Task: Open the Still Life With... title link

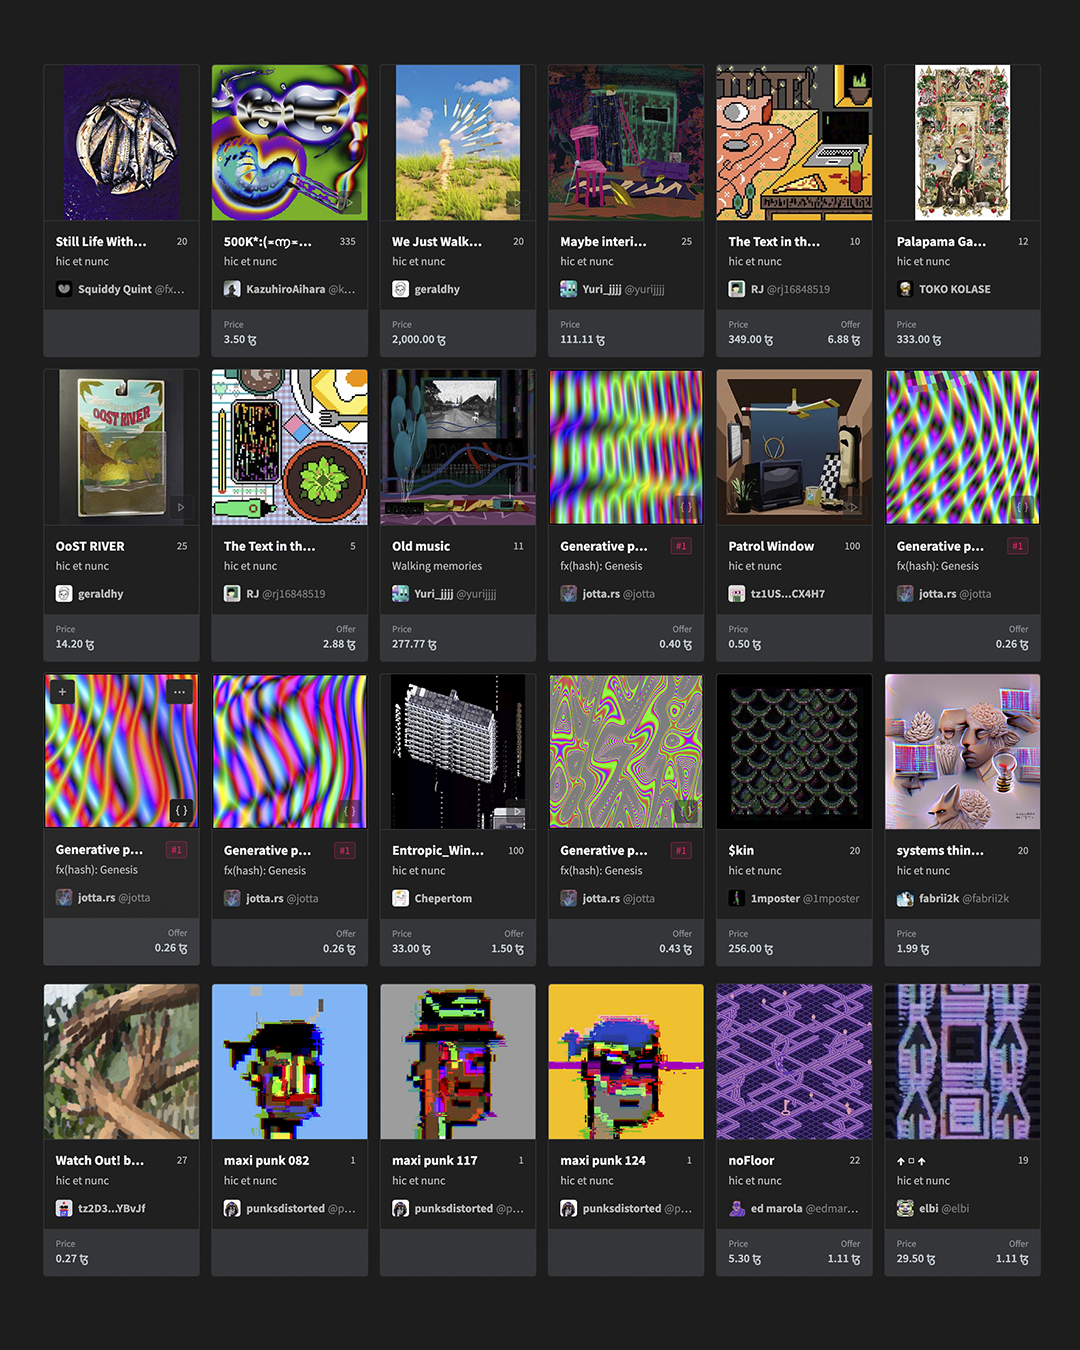Action: tap(101, 242)
